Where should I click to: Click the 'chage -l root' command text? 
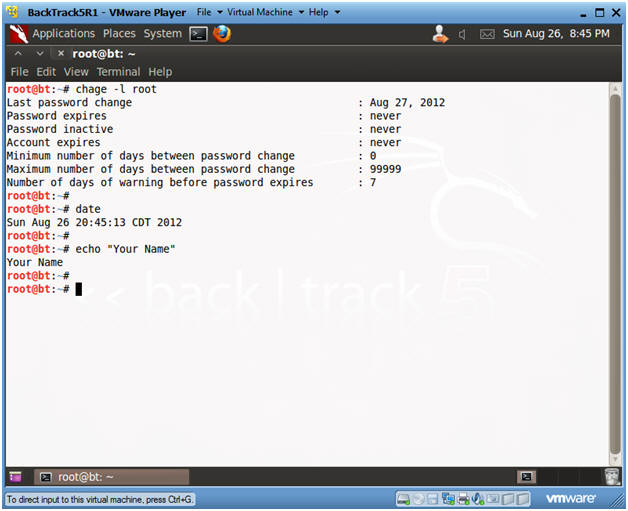(116, 89)
